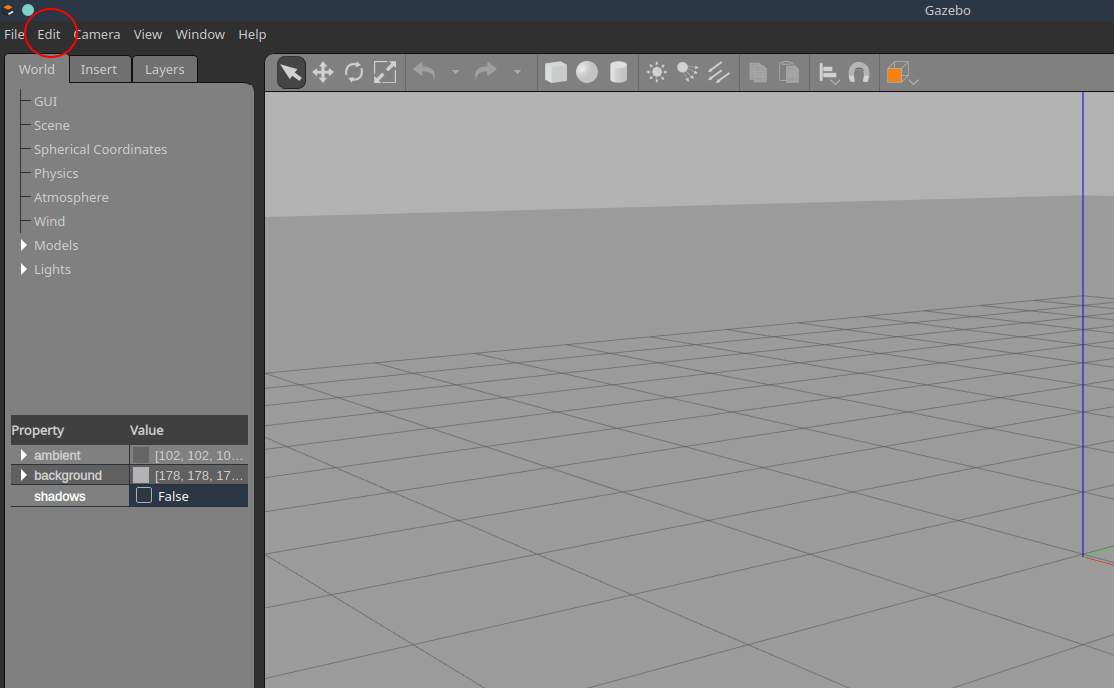Select the Lights label in tree

(53, 269)
